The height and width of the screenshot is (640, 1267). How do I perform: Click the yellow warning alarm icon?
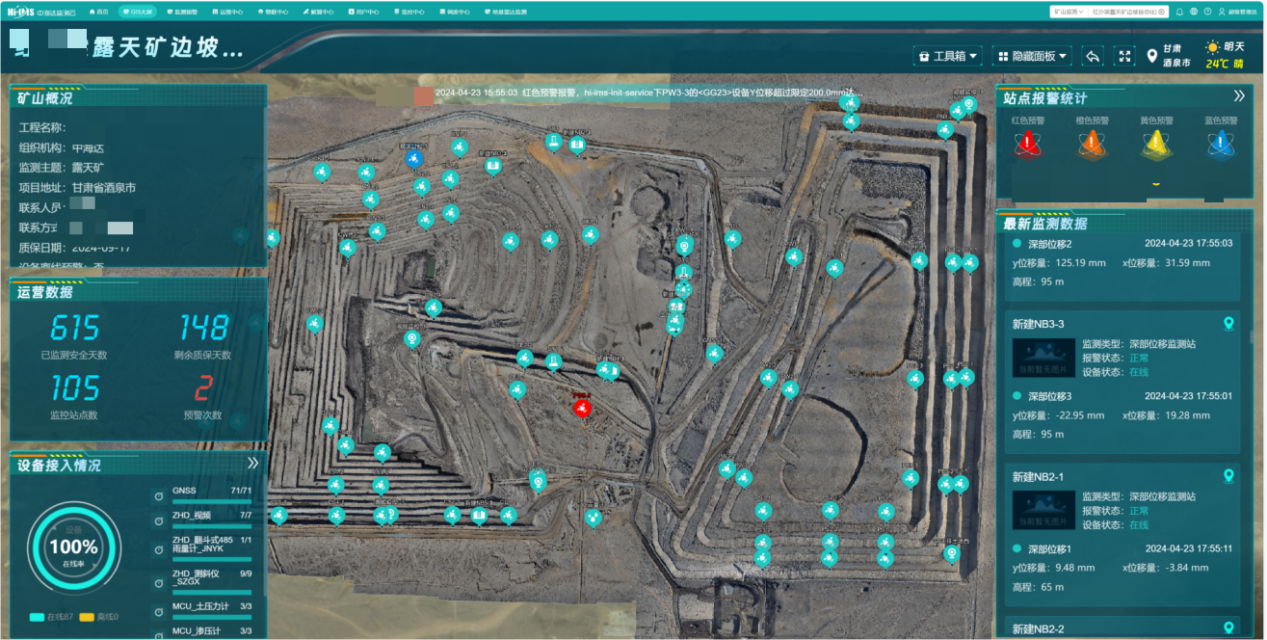[1156, 145]
